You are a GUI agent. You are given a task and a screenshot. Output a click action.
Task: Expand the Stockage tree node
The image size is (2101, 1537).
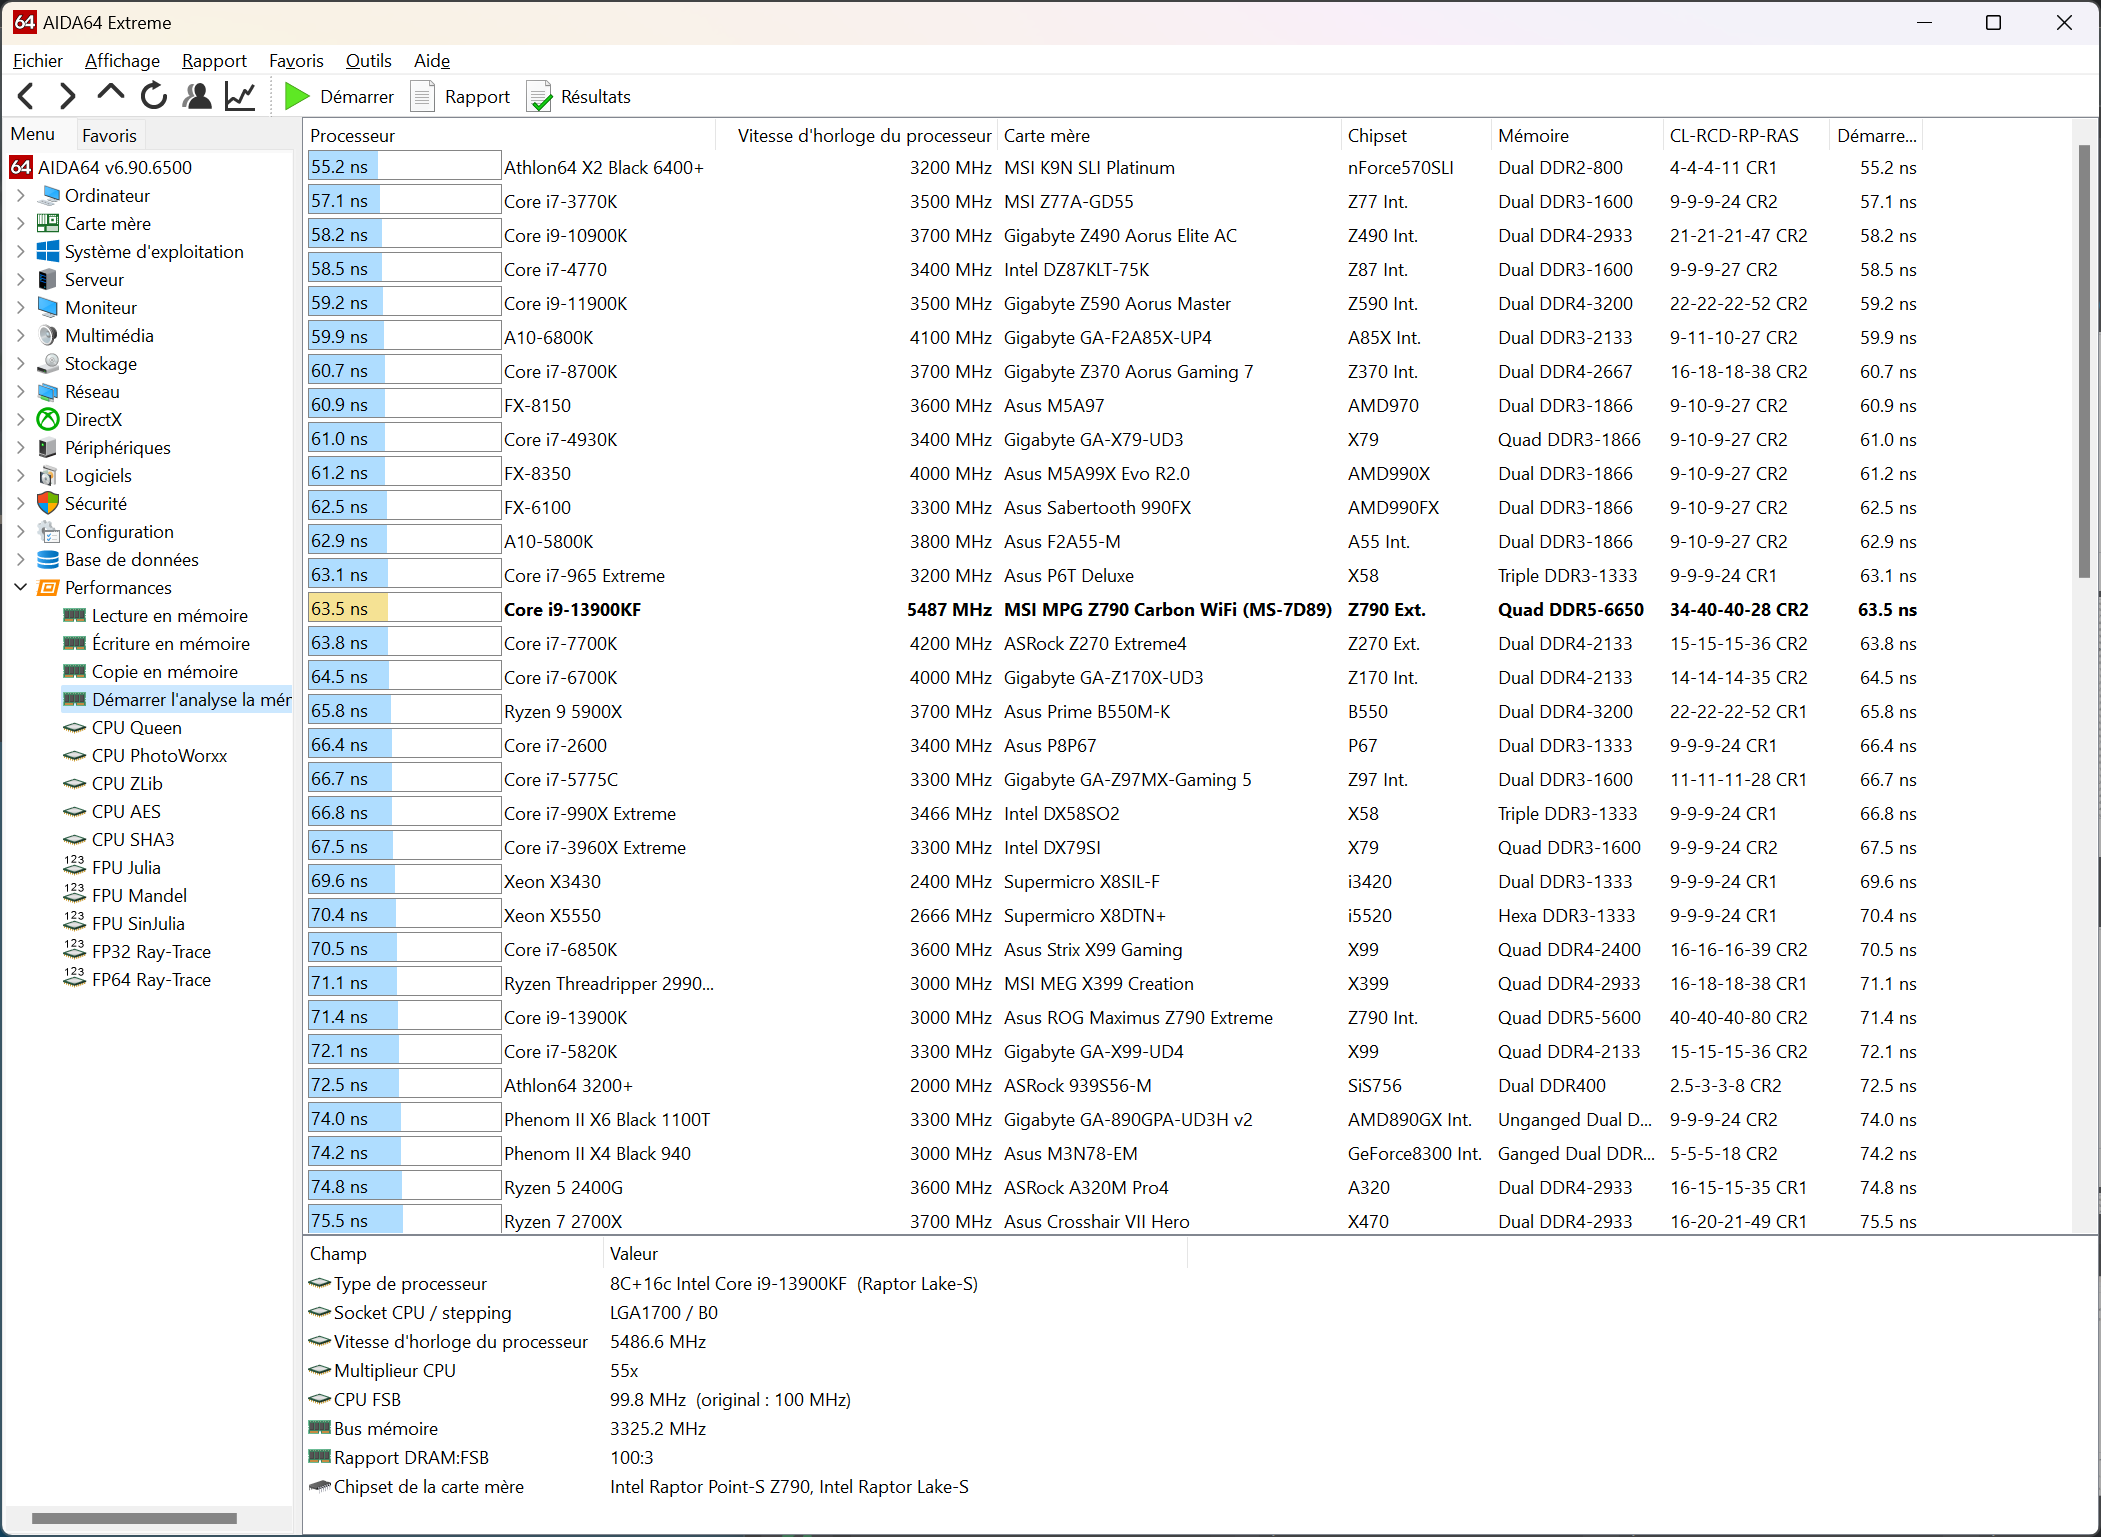click(21, 364)
